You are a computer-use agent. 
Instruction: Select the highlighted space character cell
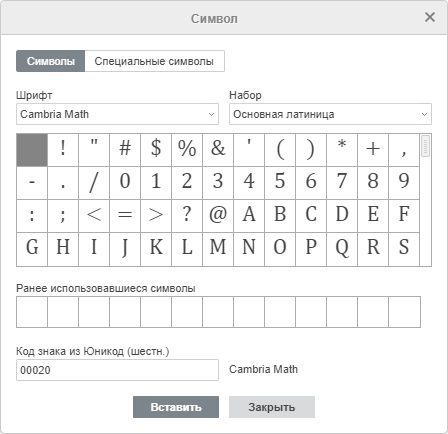point(32,150)
